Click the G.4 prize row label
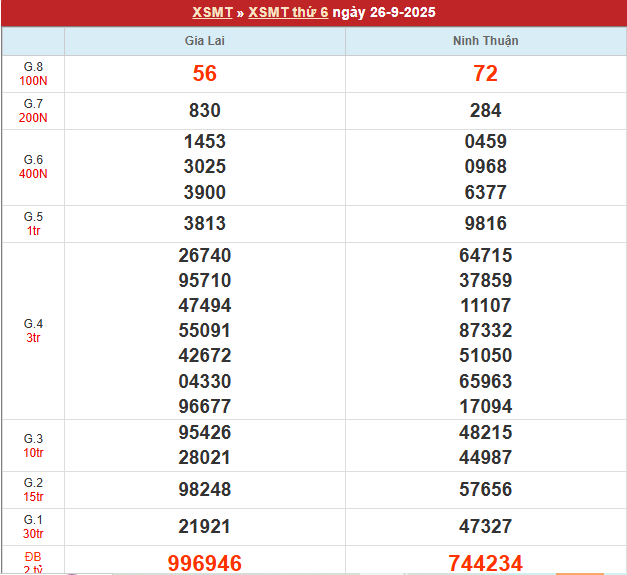Image resolution: width=627 pixels, height=575 pixels. [x=33, y=330]
